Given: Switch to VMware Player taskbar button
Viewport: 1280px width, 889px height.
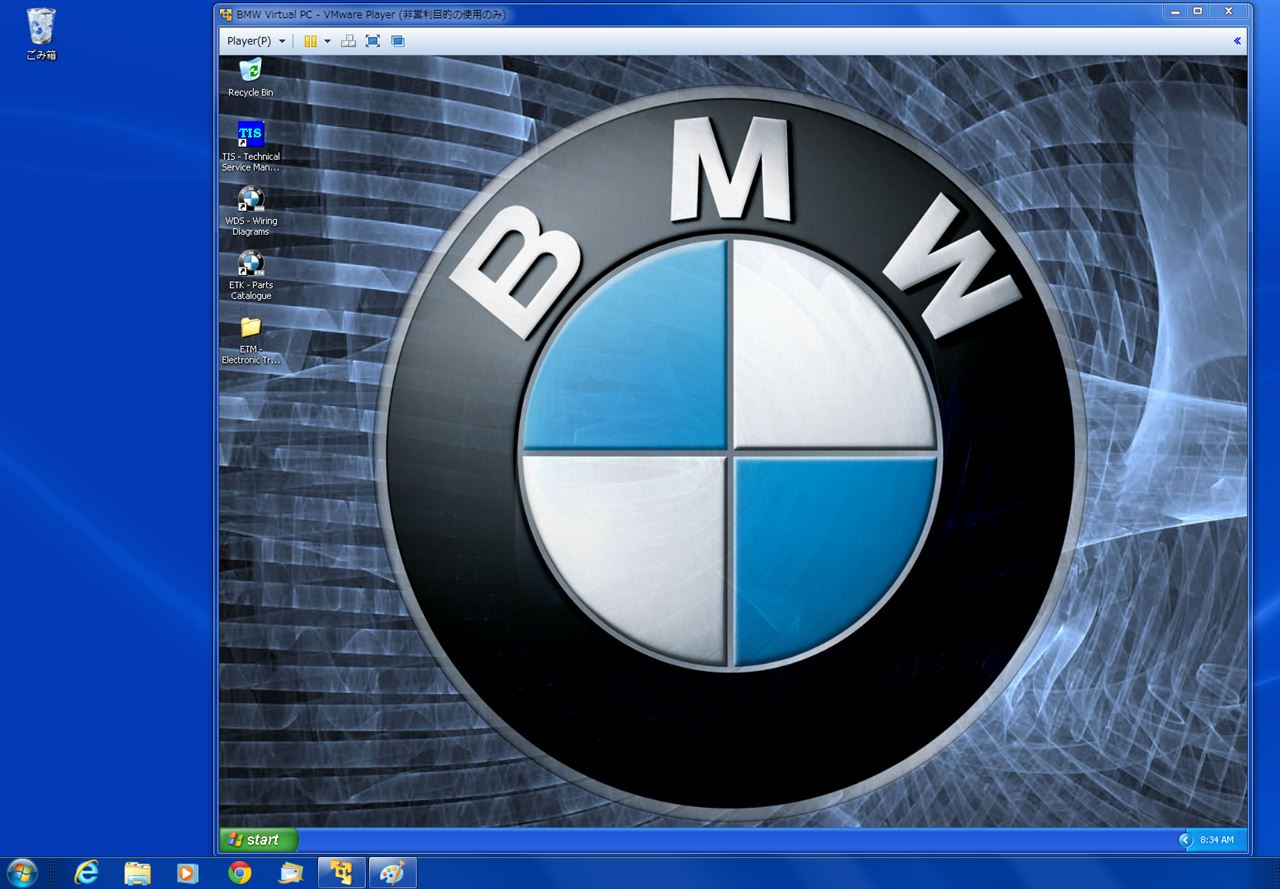Looking at the screenshot, I should click(x=341, y=872).
